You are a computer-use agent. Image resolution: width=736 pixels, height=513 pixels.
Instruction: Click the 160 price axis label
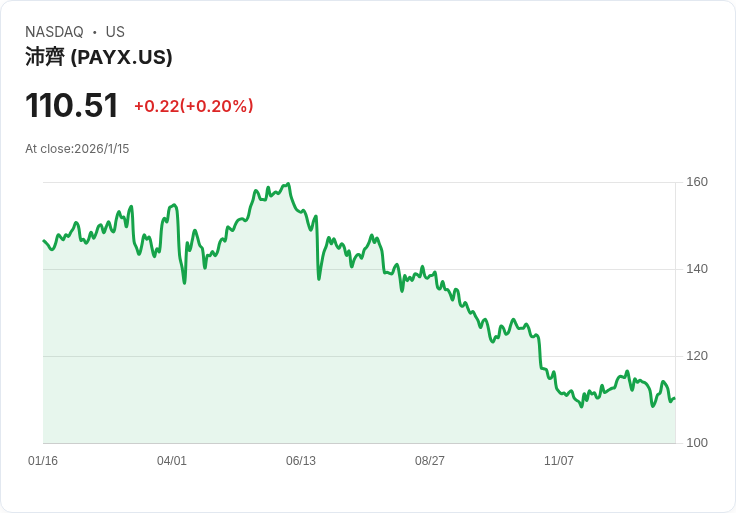(697, 182)
